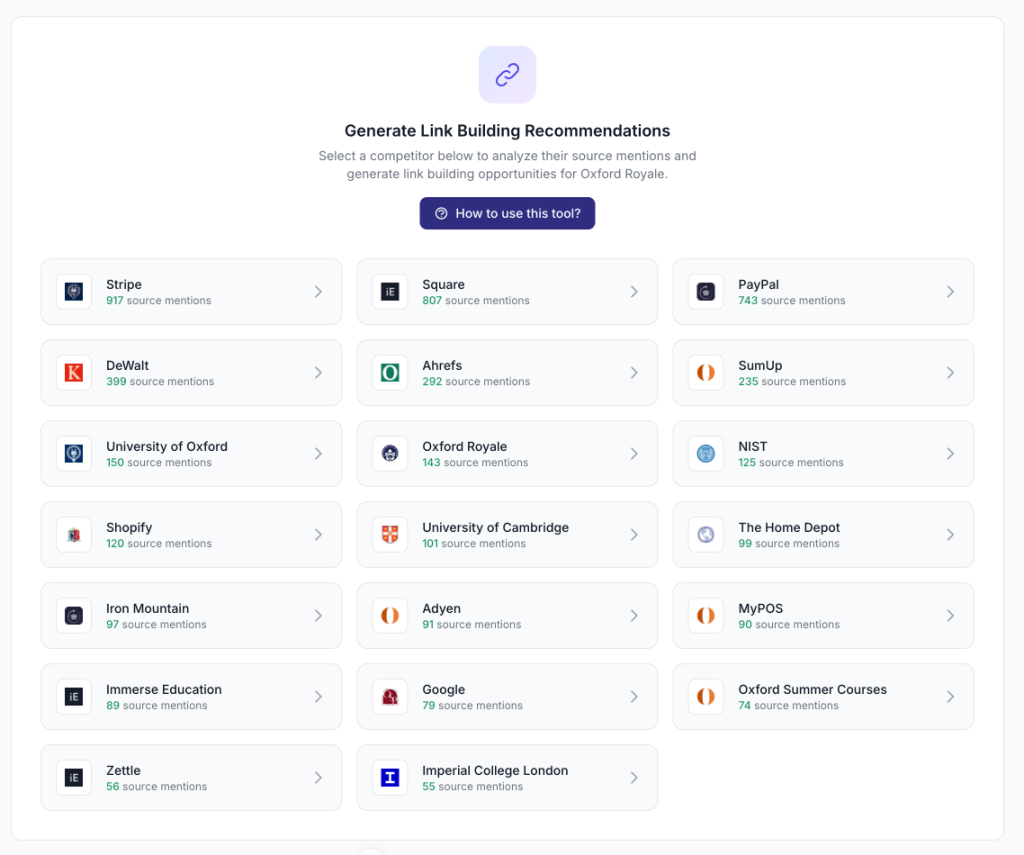Click '150 source mentions' under University of Oxford

click(x=159, y=462)
